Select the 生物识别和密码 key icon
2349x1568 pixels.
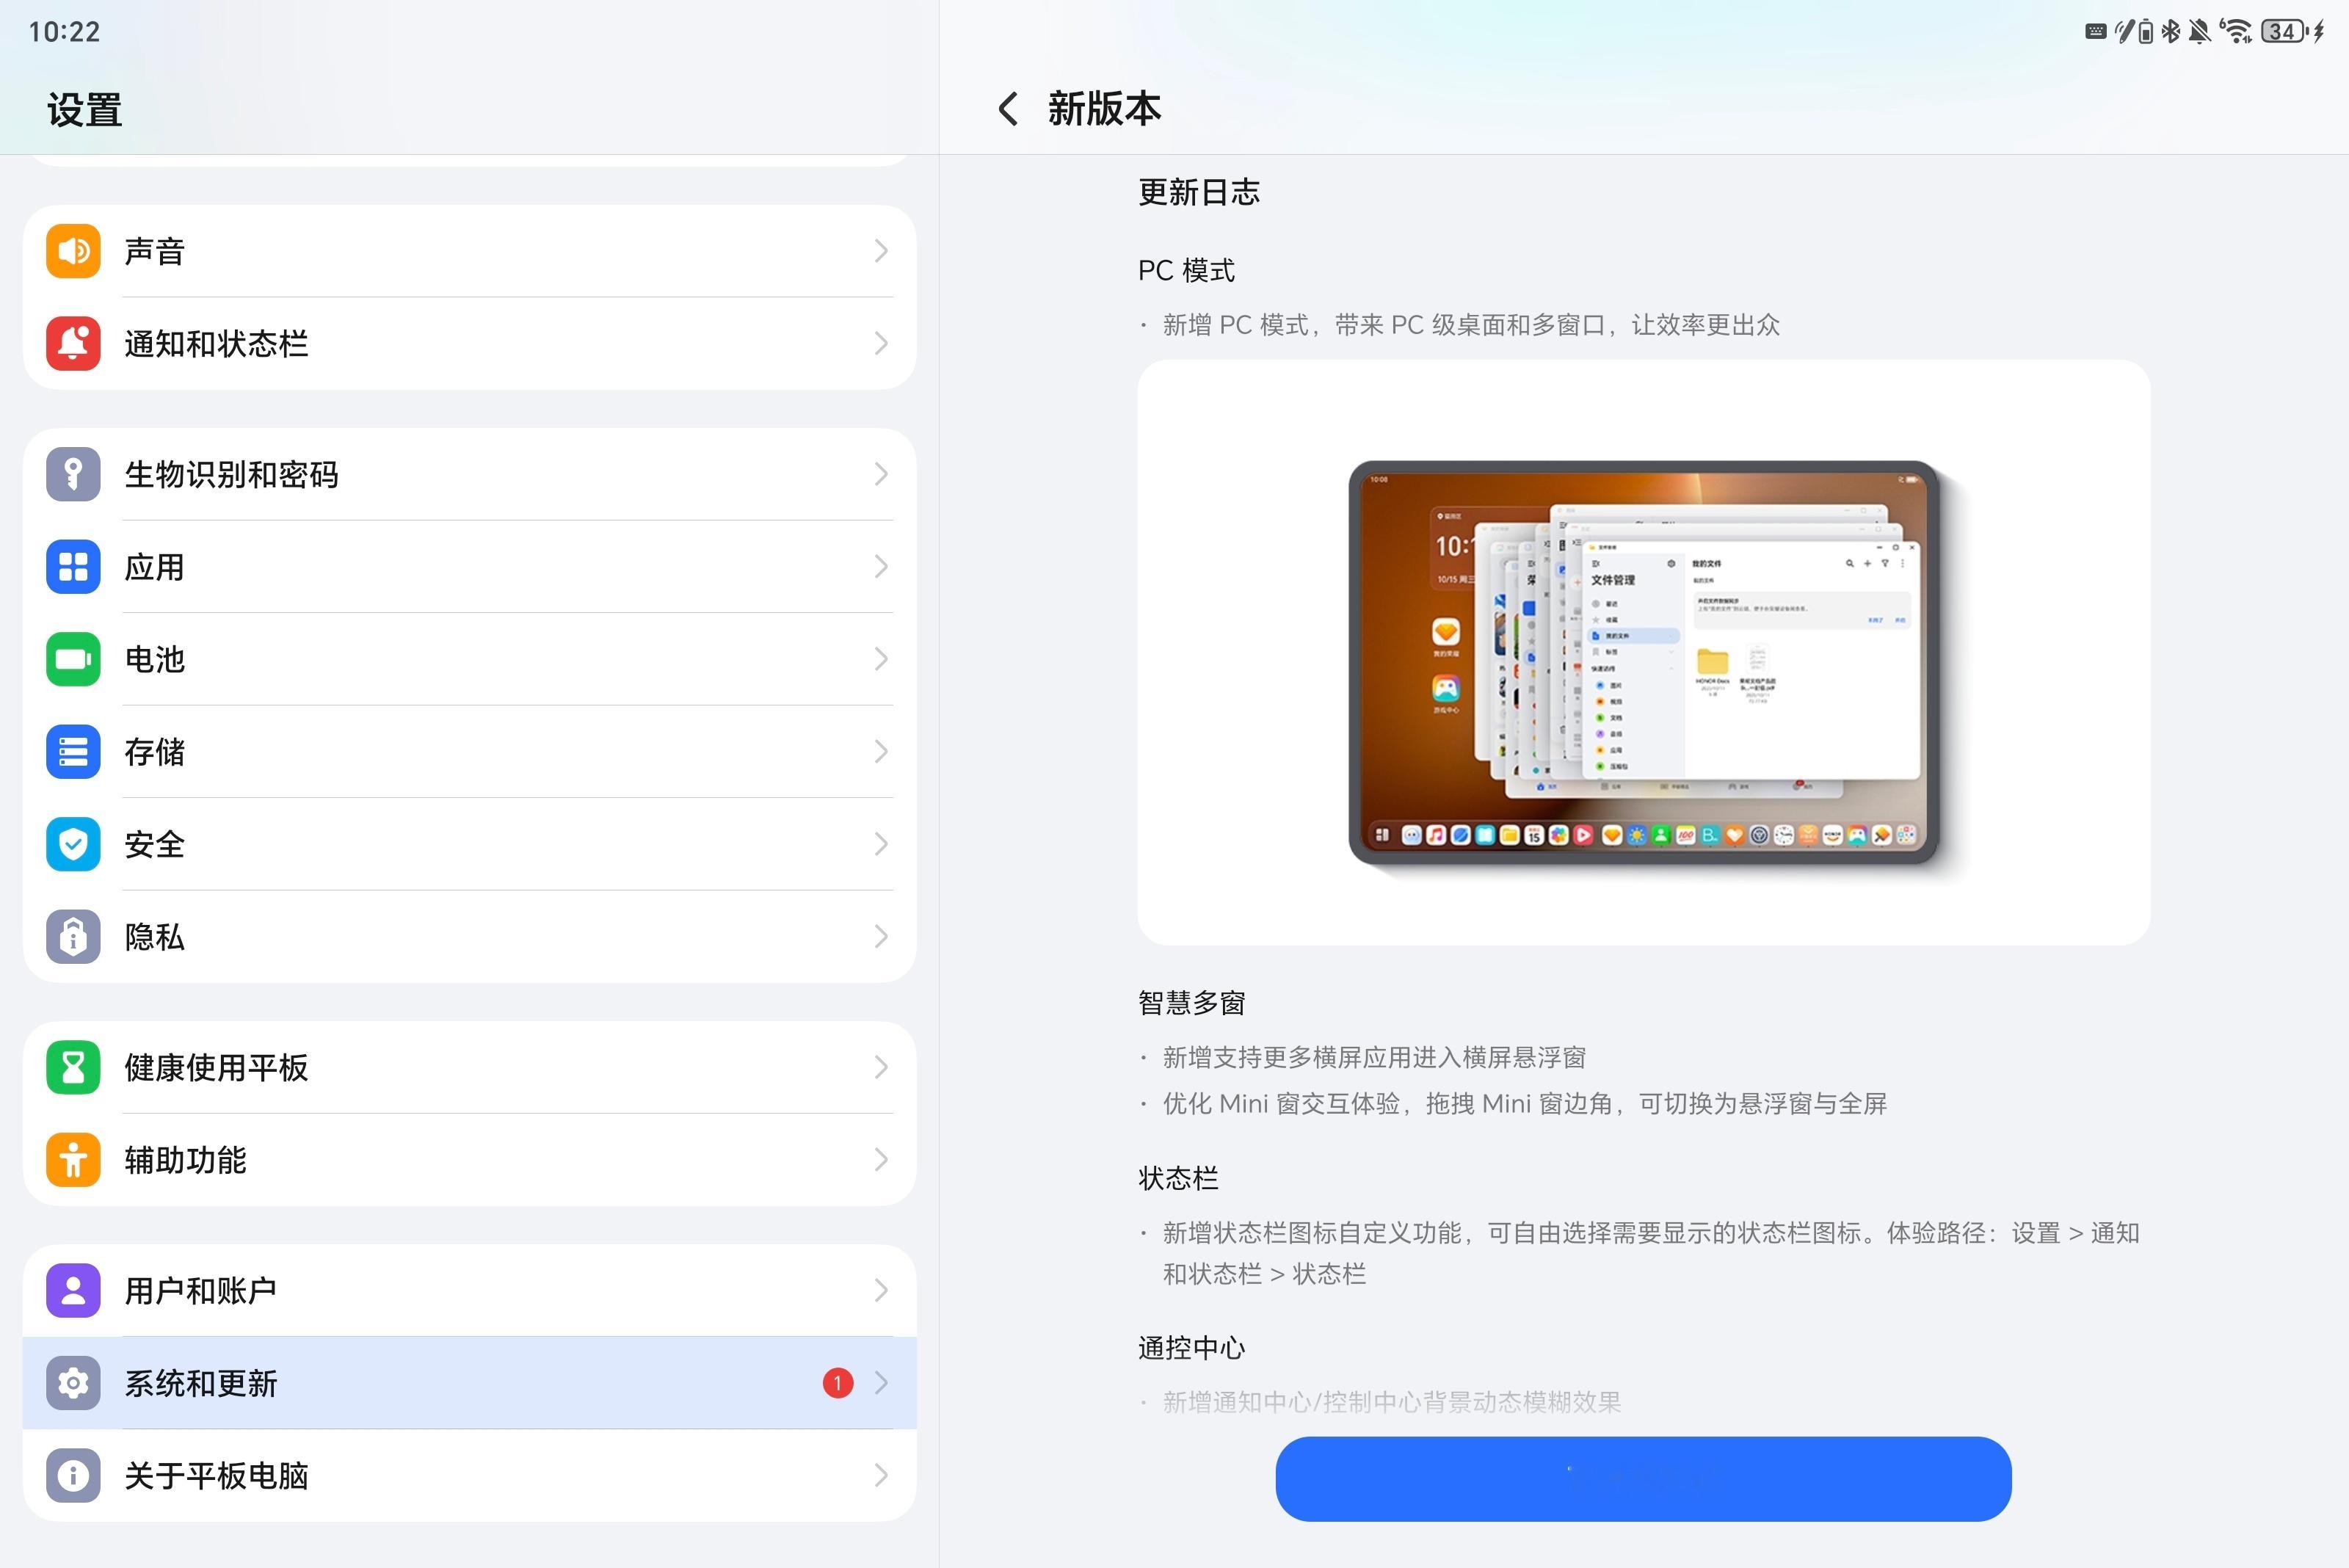point(72,475)
